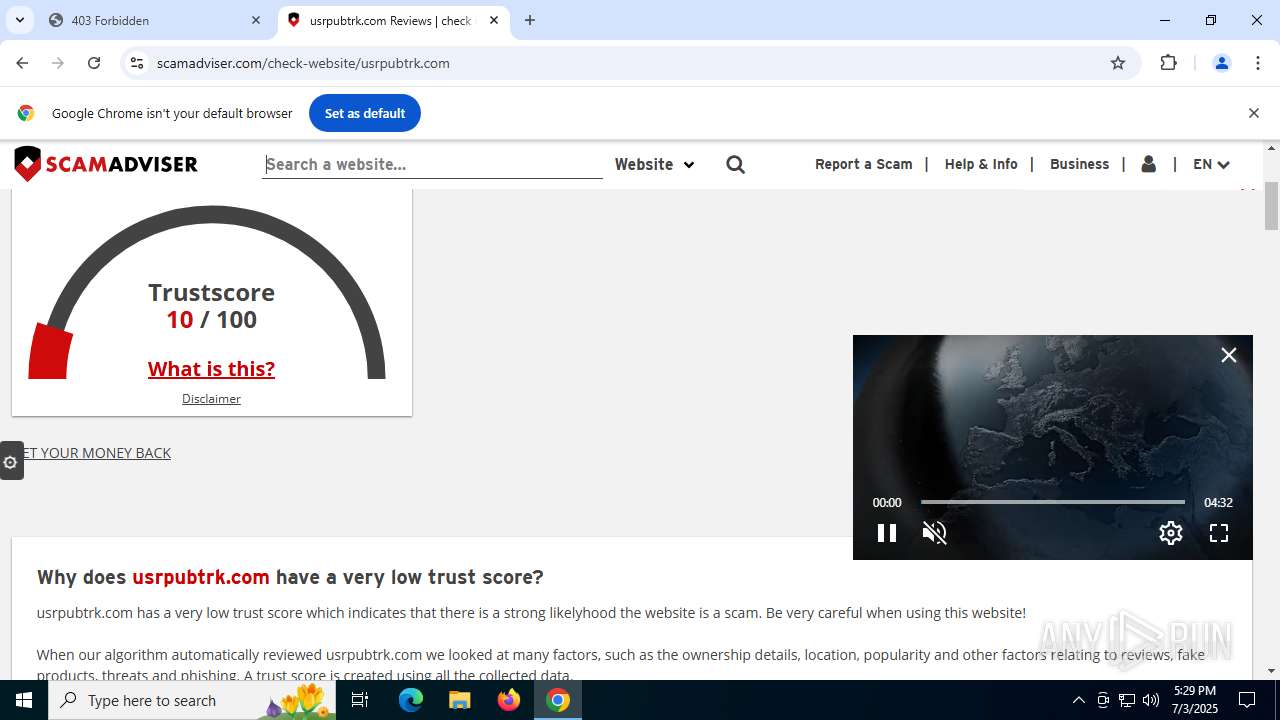
Task: View site information icon in address bar
Action: 137,63
